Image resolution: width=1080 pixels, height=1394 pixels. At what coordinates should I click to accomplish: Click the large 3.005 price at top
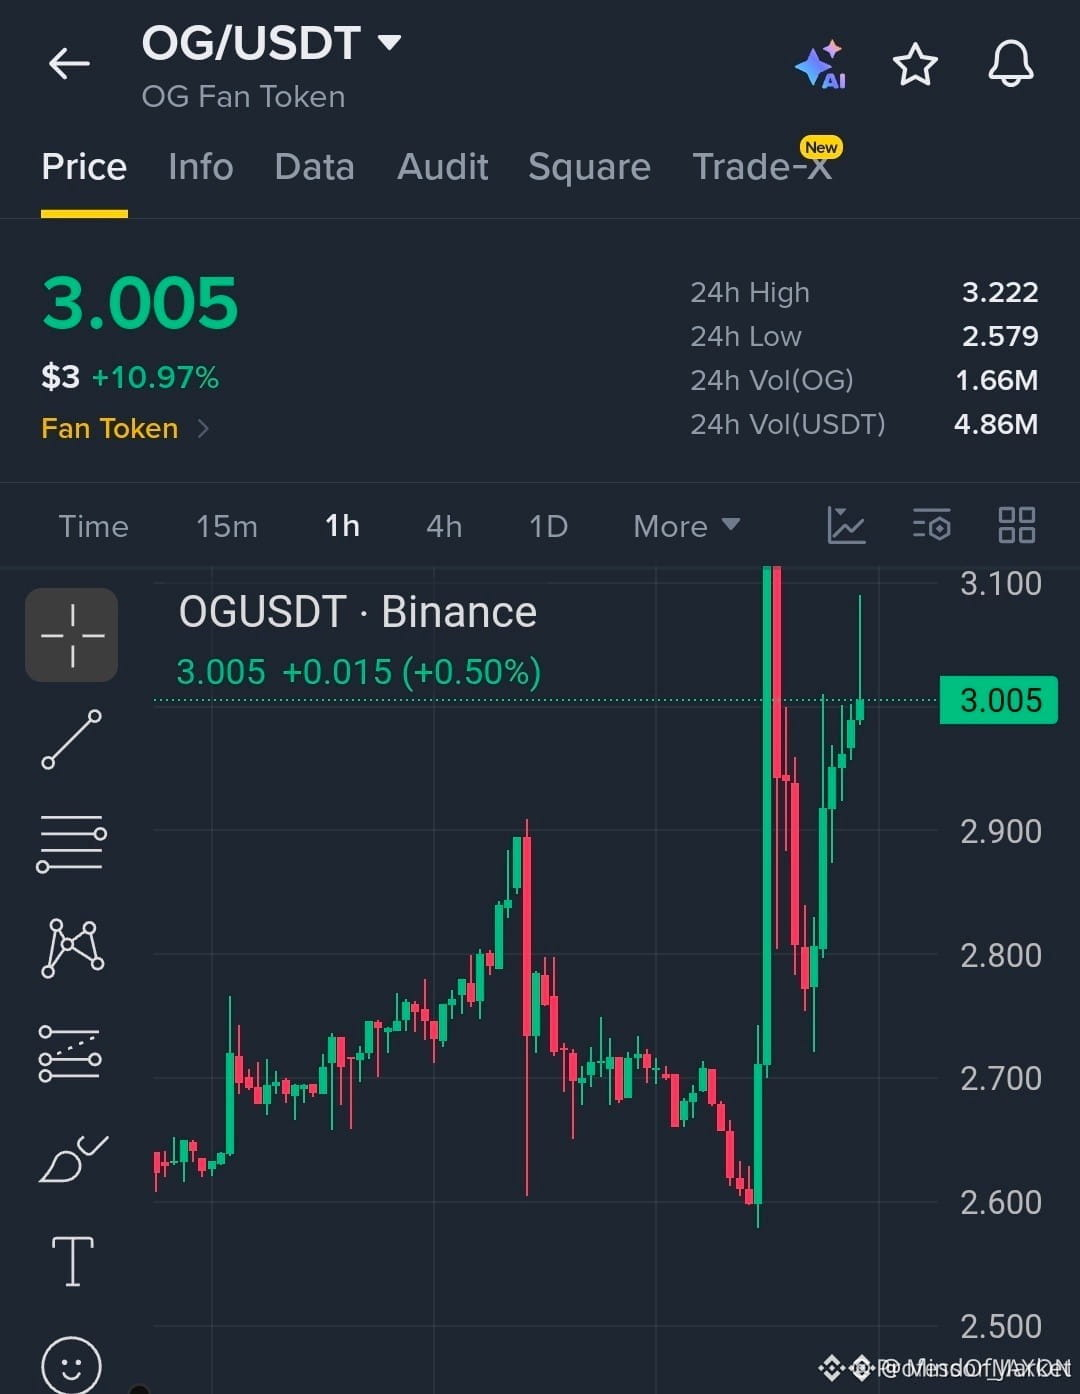140,303
